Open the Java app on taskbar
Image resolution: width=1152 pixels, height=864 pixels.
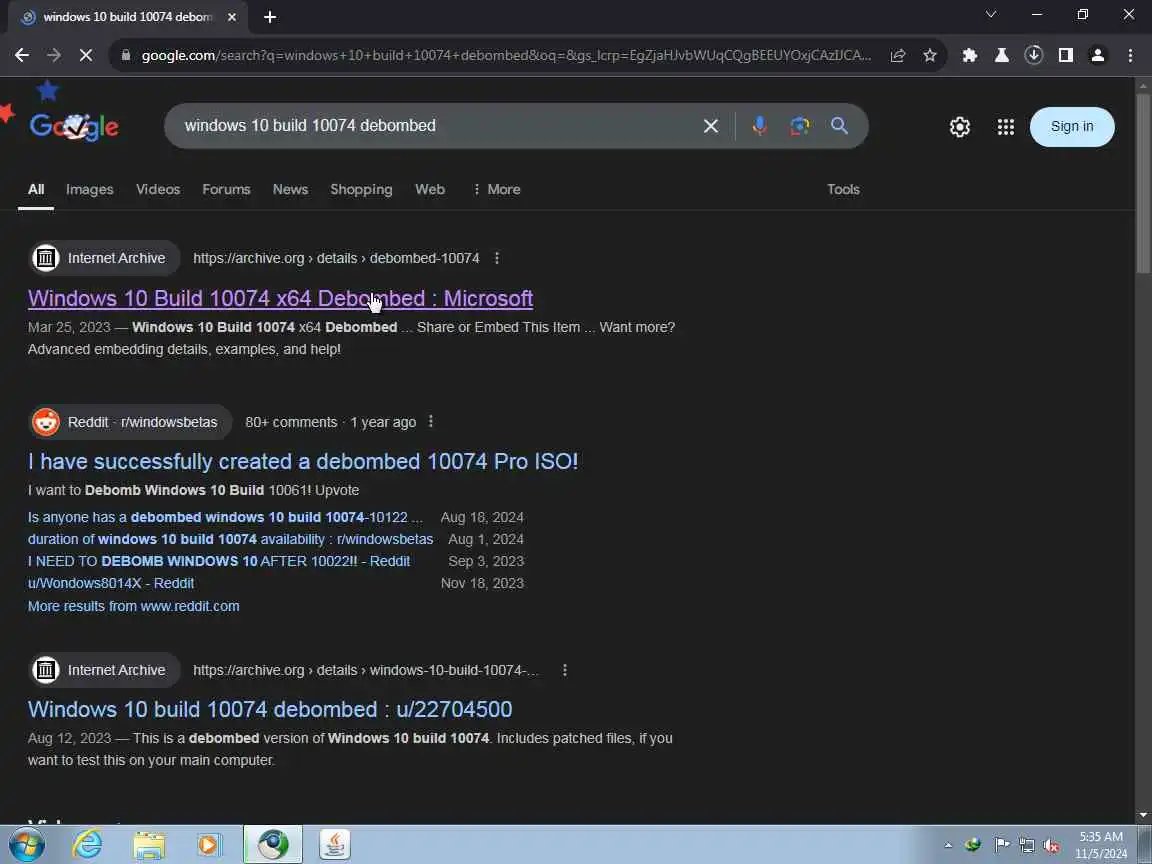pos(335,845)
